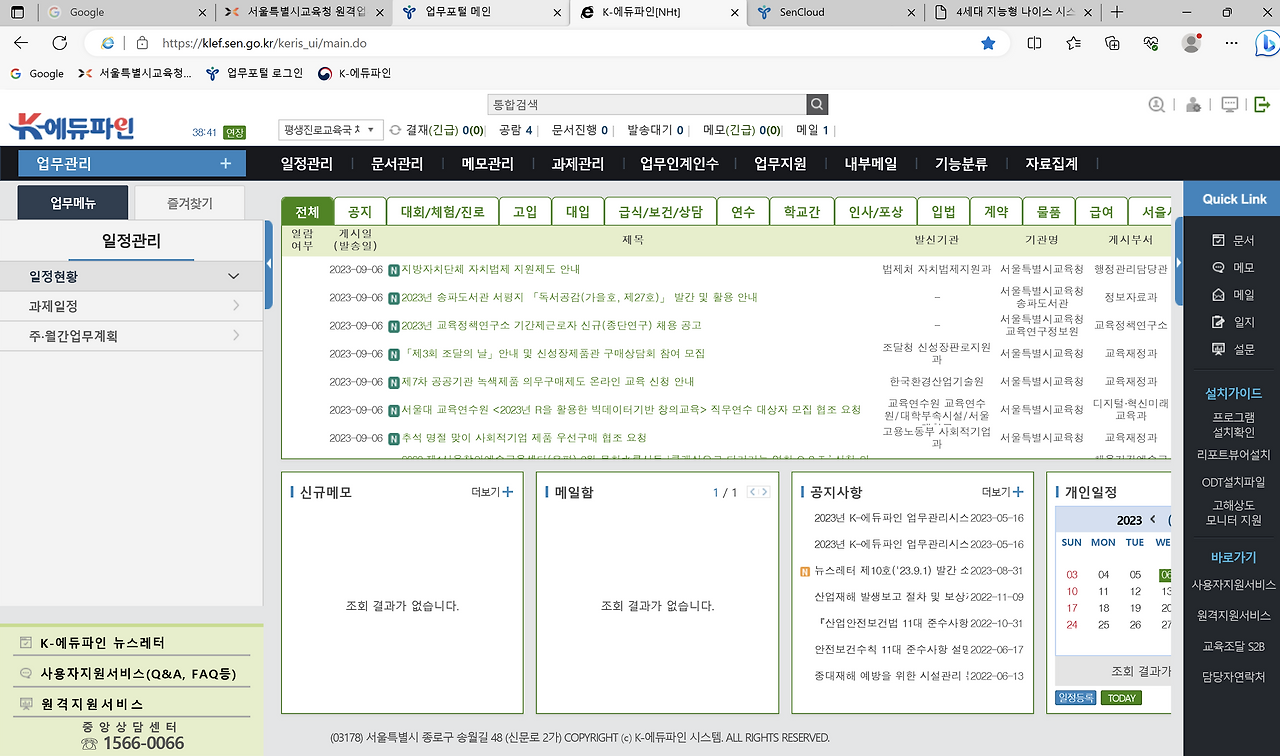The image size is (1280, 756).
Task: Open the 뉴스레터 제10호 notice
Action: pos(891,570)
